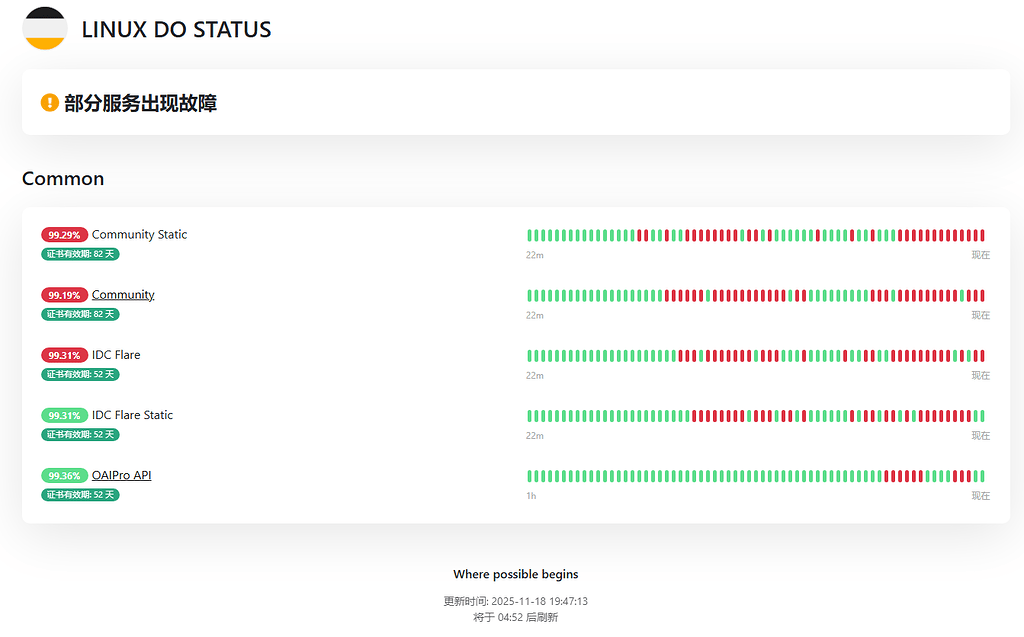
Task: Click the 99.36% OAIPro API badge
Action: point(64,475)
